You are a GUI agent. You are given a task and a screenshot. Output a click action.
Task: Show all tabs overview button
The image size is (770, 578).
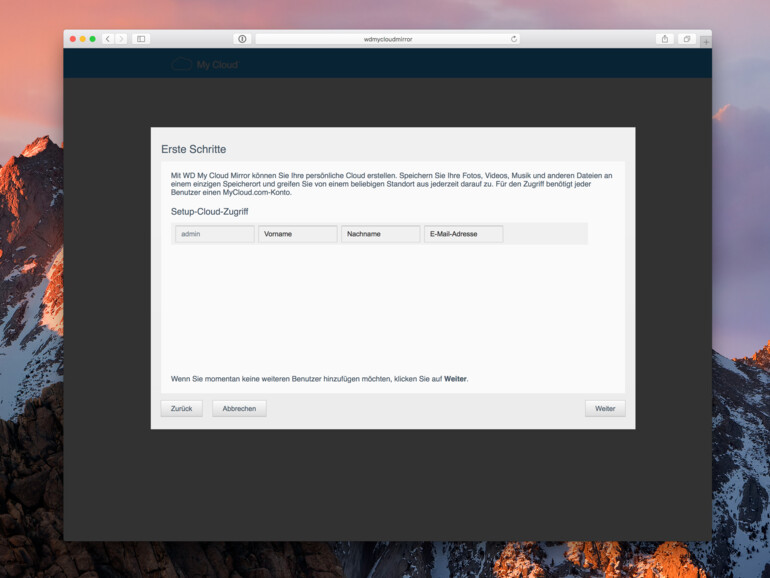[687, 39]
